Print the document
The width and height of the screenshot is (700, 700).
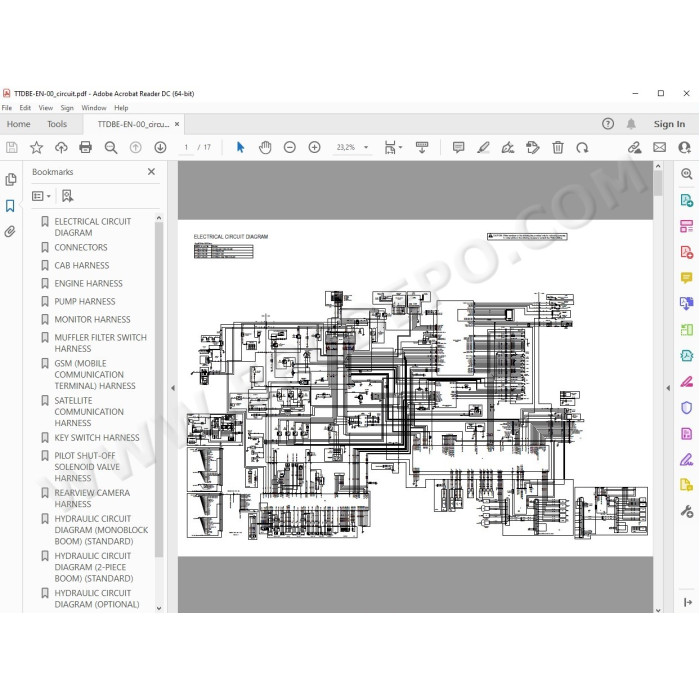(85, 147)
